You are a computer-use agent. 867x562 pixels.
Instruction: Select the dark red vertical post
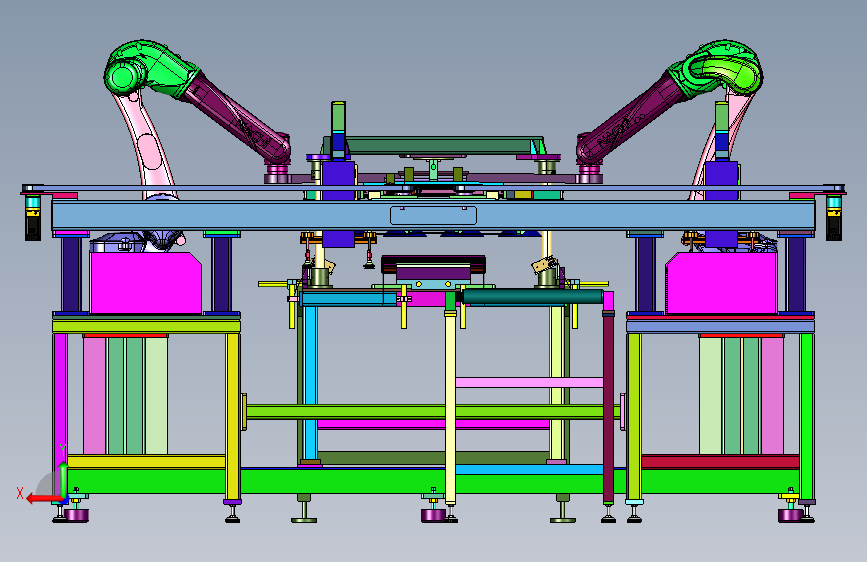coord(608,407)
